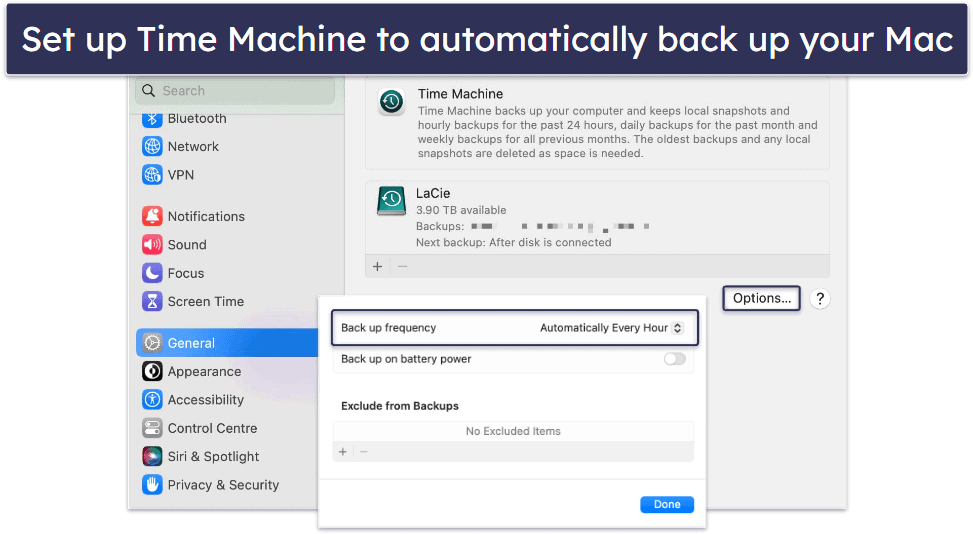This screenshot has height=534, width=973.
Task: Click the Options... button
Action: (761, 298)
